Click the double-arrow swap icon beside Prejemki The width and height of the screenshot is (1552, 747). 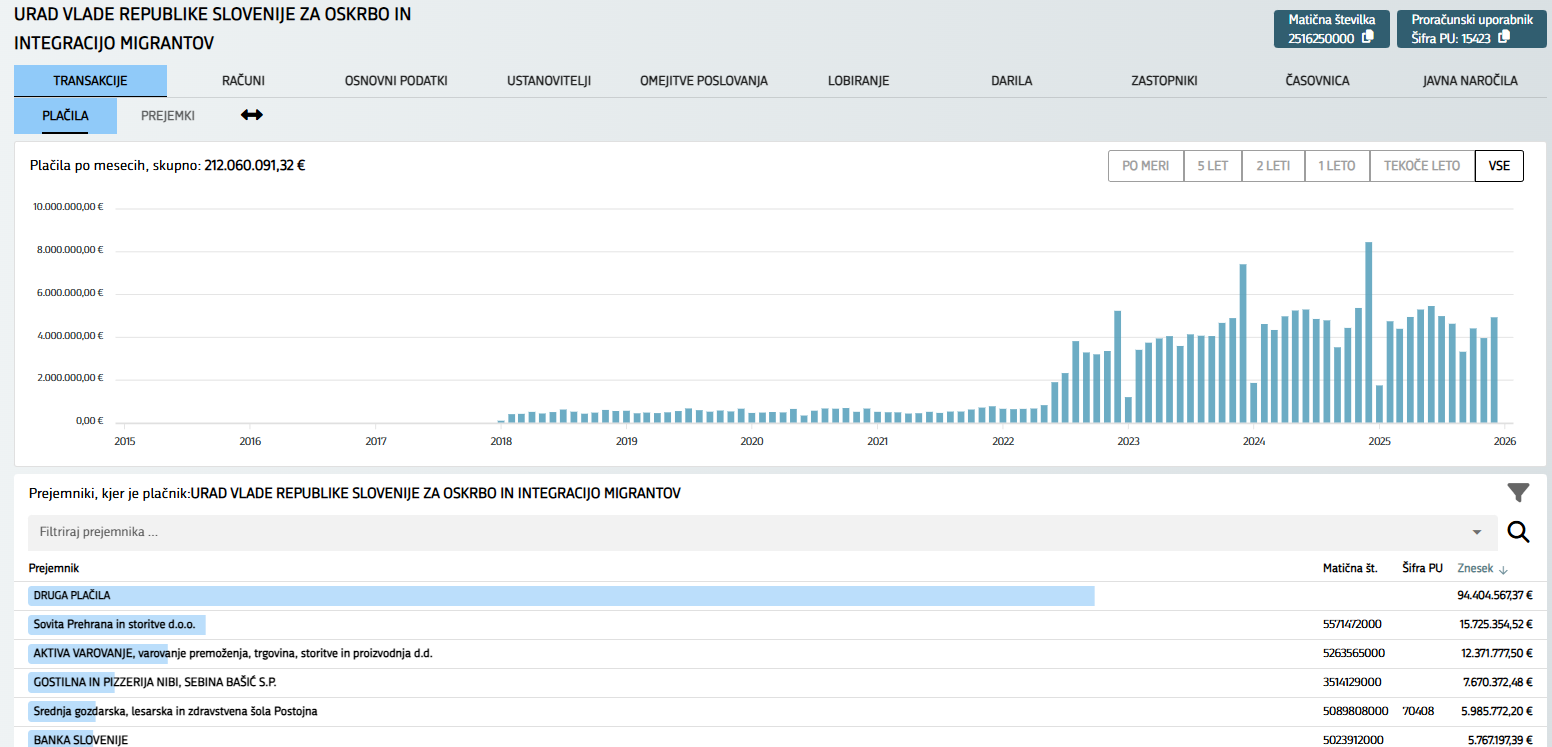[252, 115]
